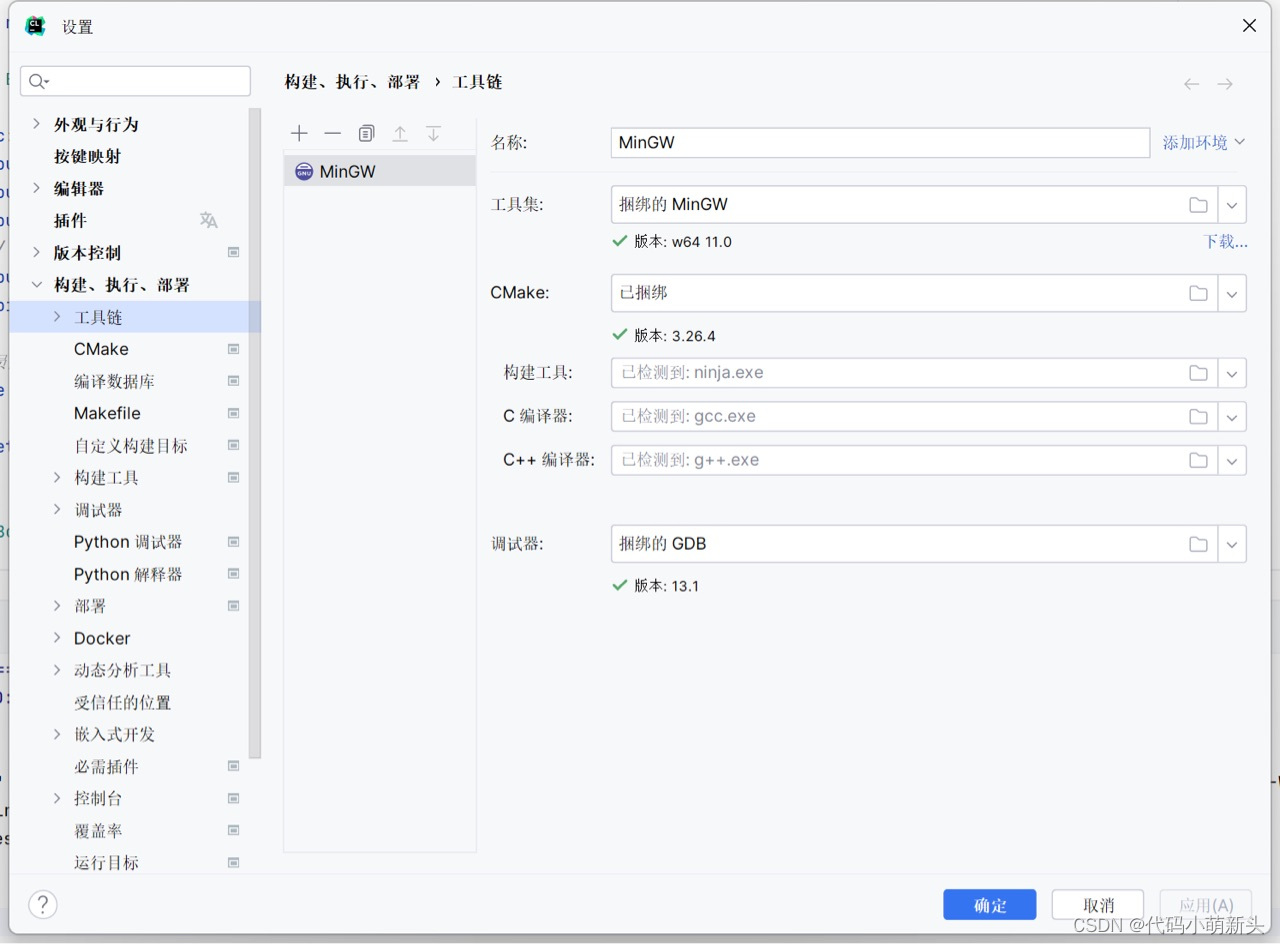
Task: Add a new toolchain with plus icon
Action: pos(299,133)
